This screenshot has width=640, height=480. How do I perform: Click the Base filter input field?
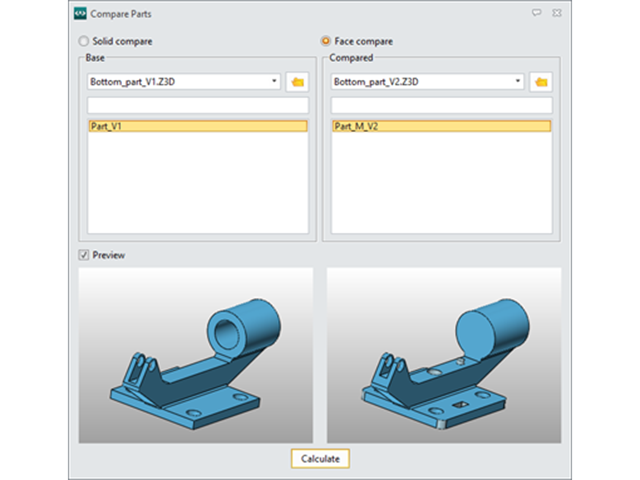pyautogui.click(x=198, y=105)
